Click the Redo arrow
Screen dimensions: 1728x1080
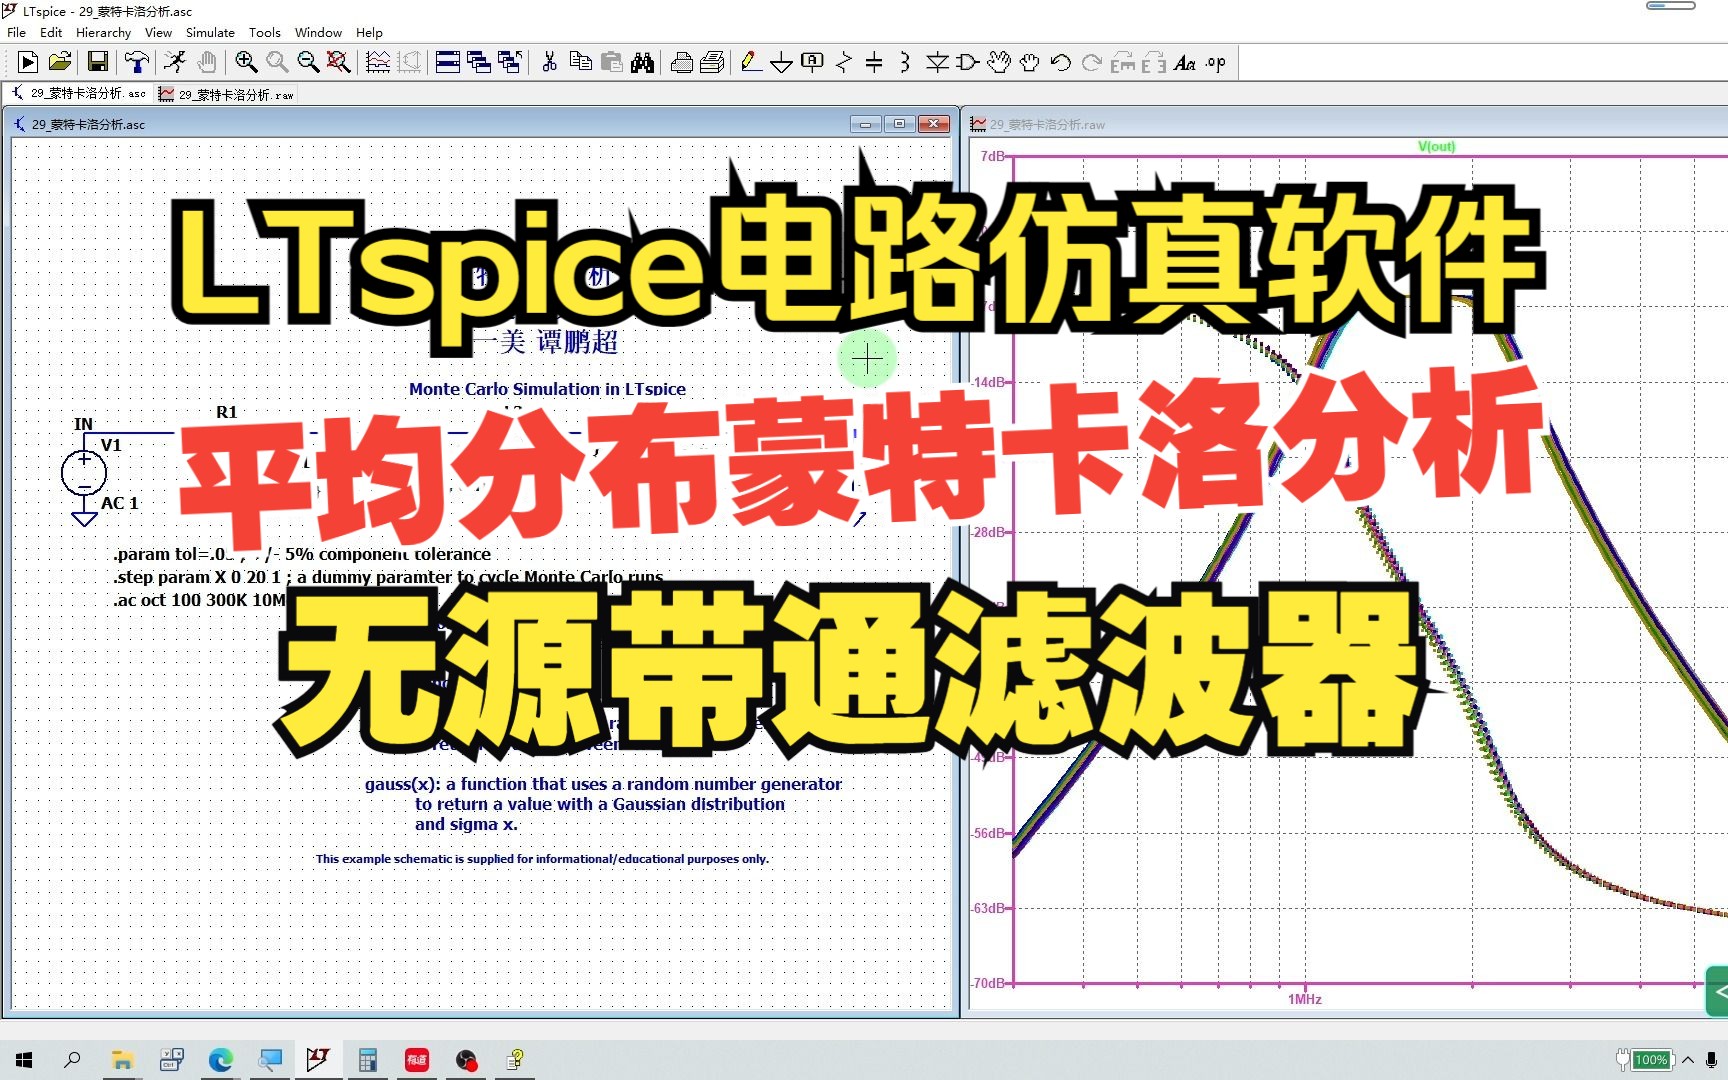1092,63
